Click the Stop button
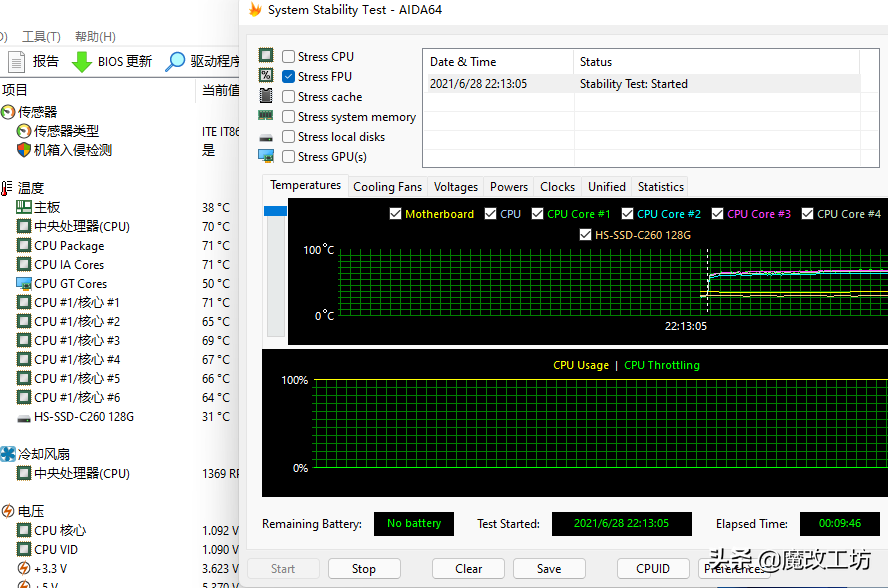 364,569
